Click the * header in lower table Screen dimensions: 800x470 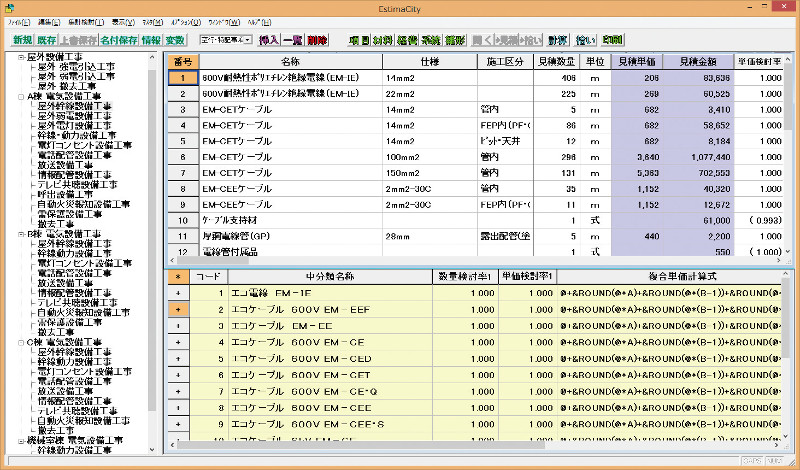click(x=178, y=277)
